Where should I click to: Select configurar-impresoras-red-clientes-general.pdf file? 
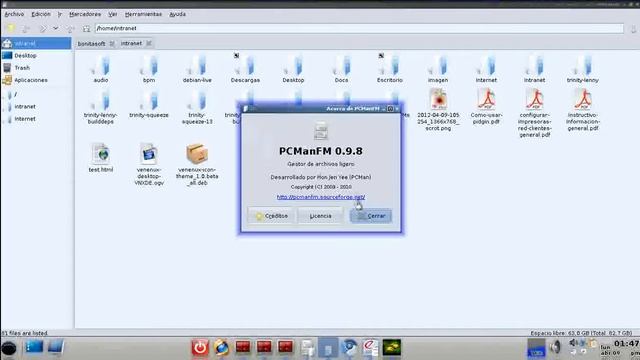pyautogui.click(x=534, y=113)
